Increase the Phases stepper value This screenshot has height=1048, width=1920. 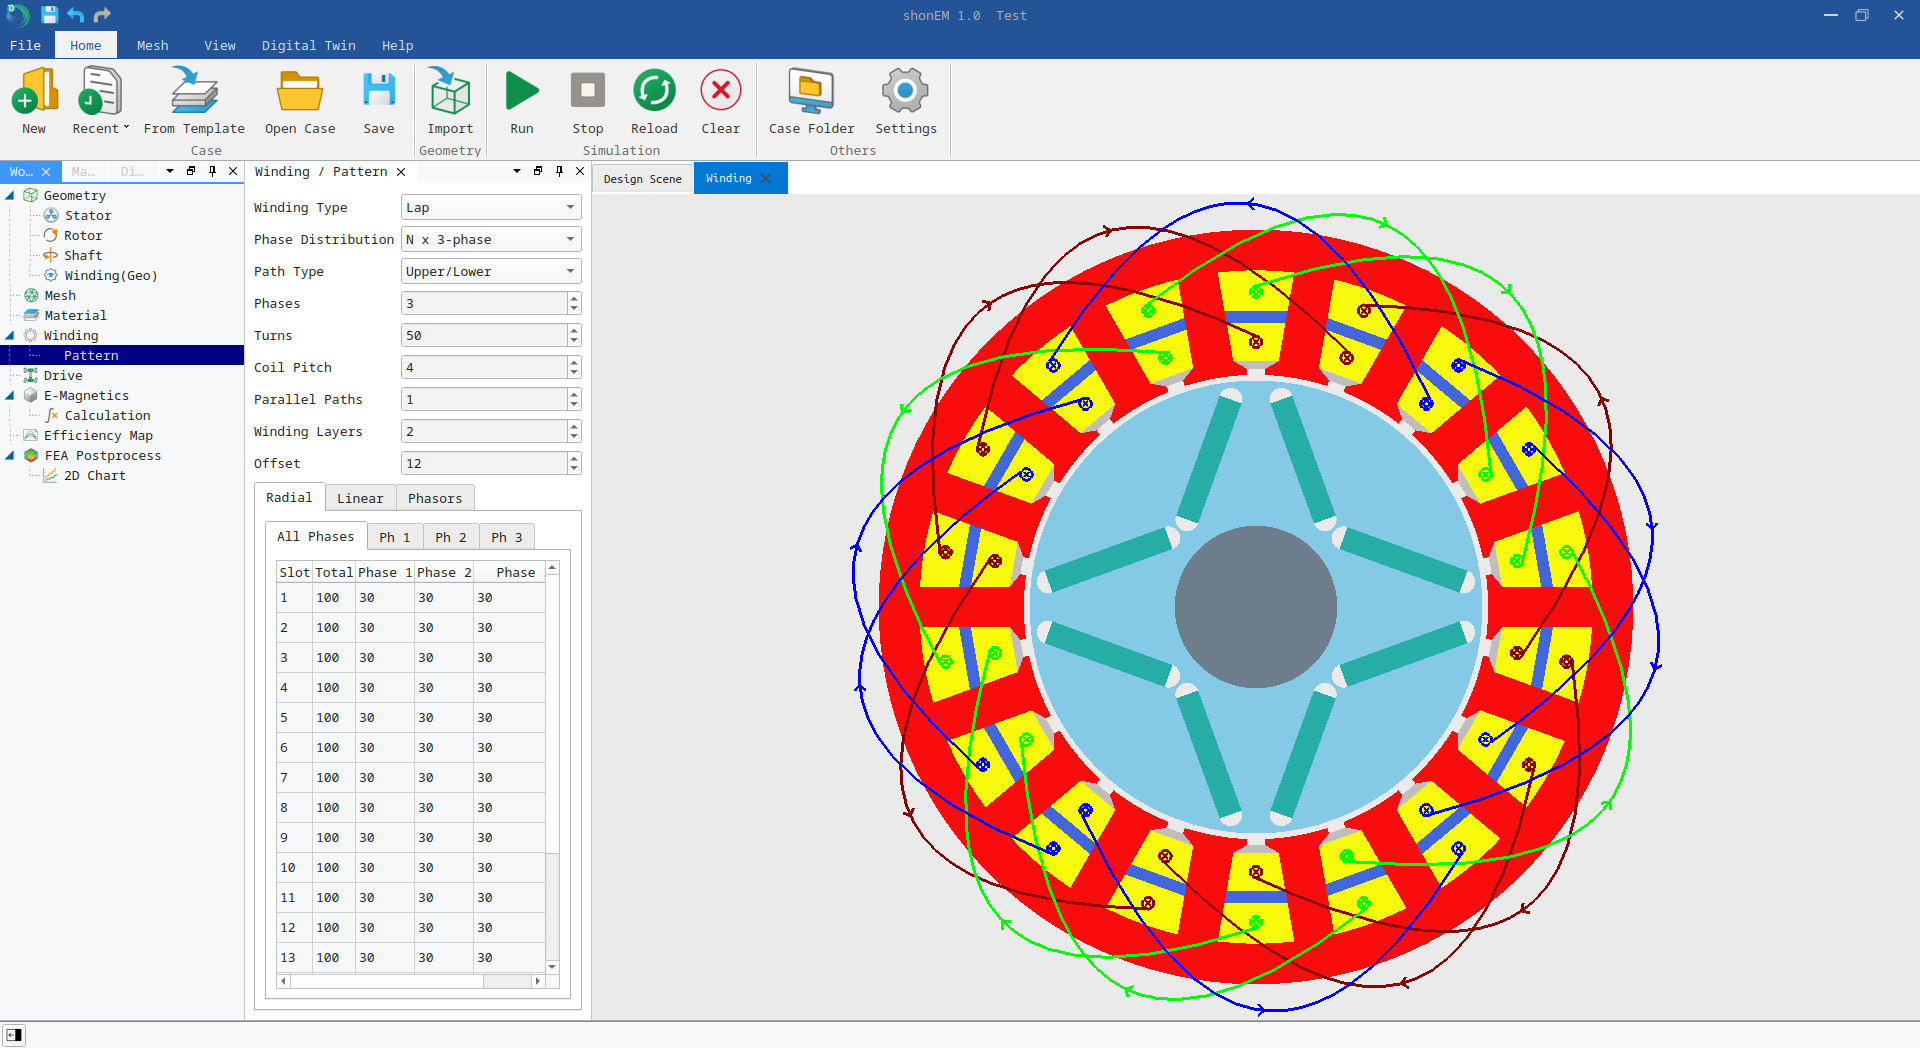(x=574, y=298)
